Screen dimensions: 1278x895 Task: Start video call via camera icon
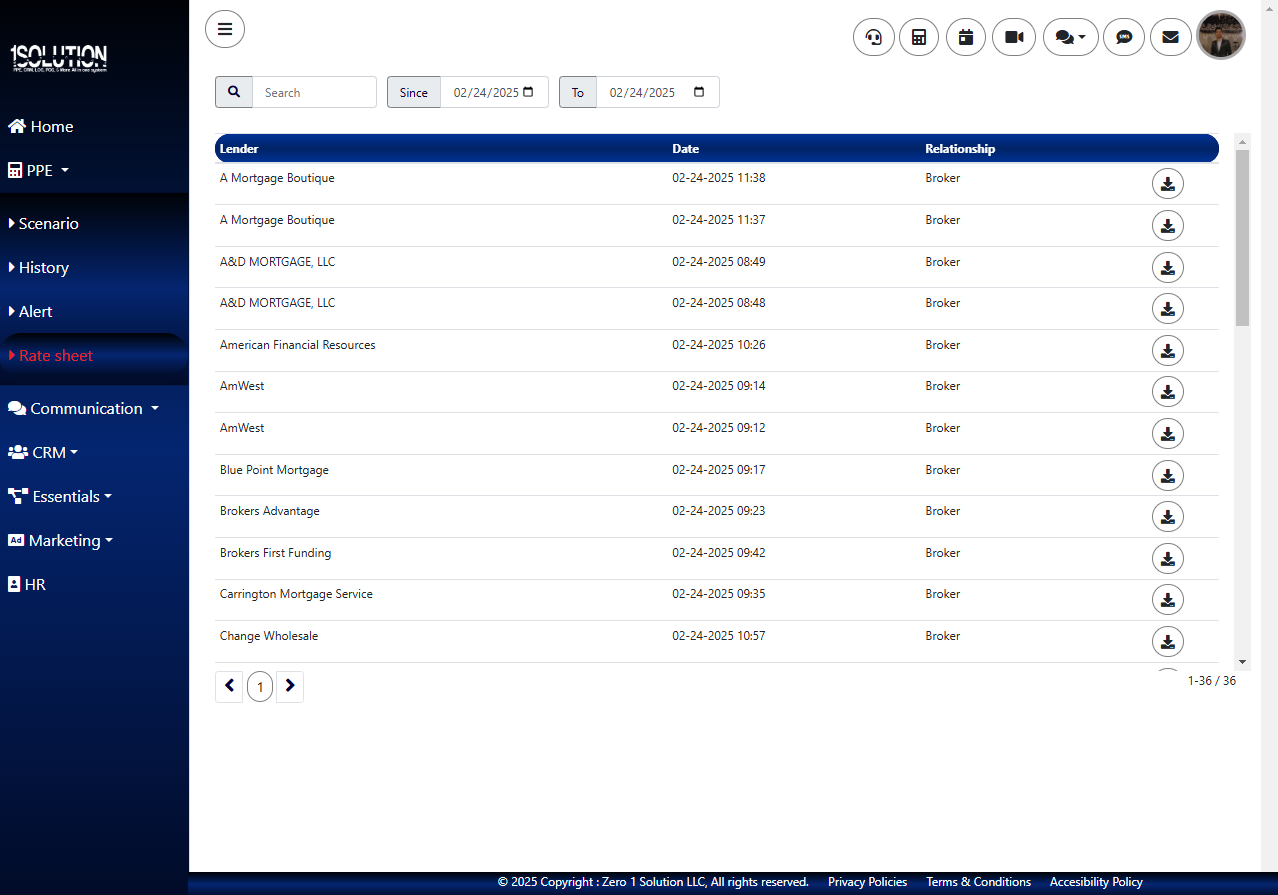(1014, 38)
